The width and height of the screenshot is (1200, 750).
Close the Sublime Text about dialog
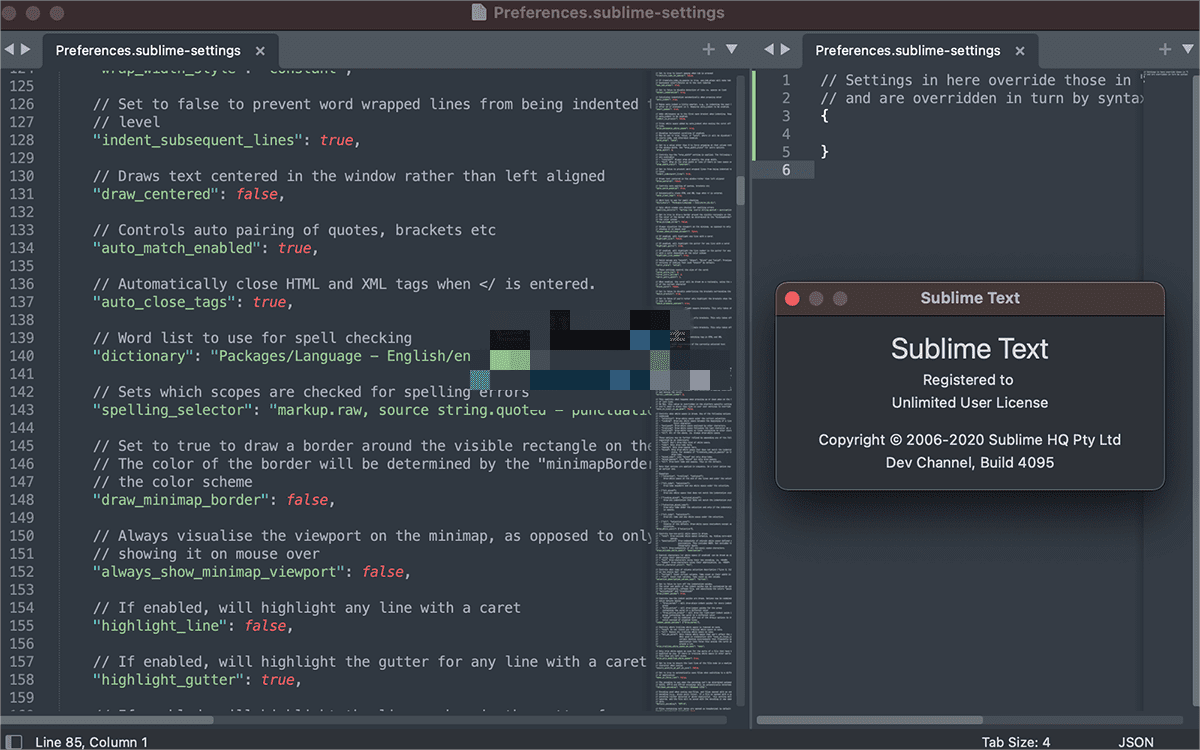(x=792, y=298)
